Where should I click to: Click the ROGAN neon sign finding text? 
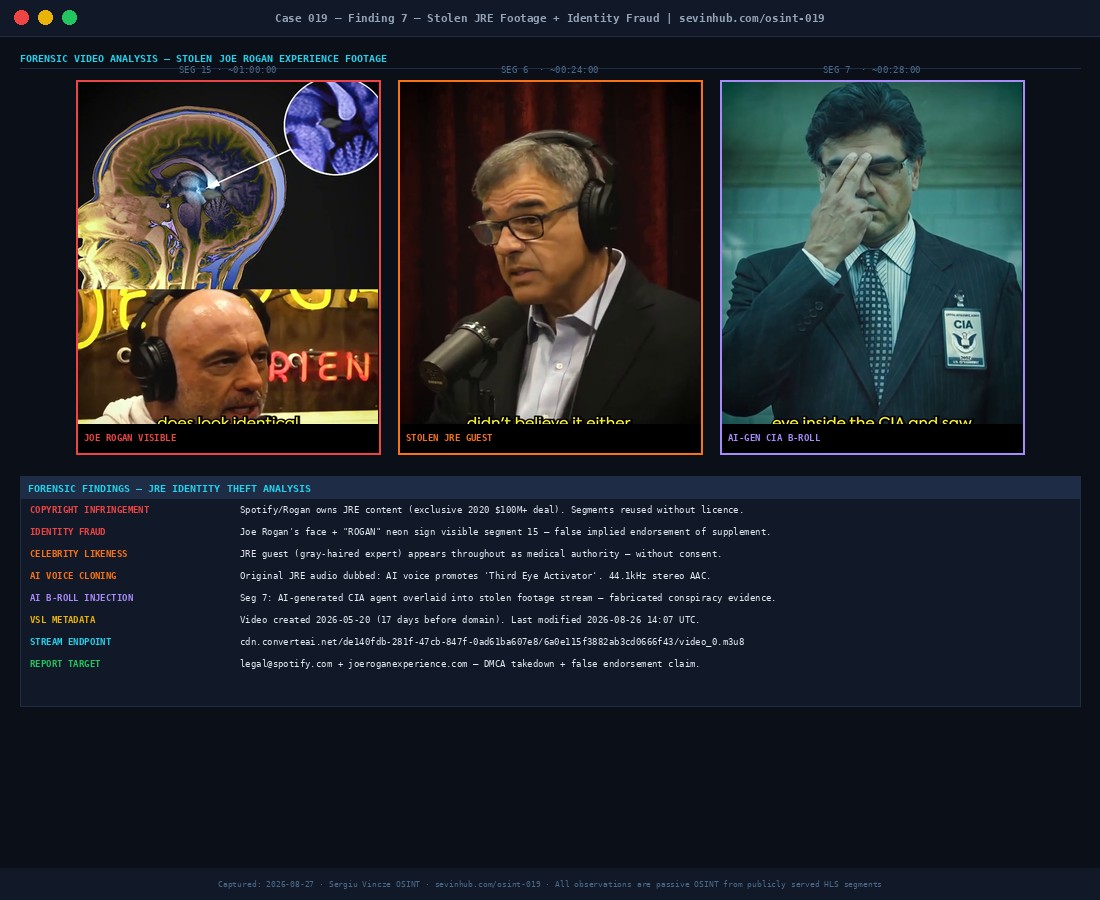(505, 532)
